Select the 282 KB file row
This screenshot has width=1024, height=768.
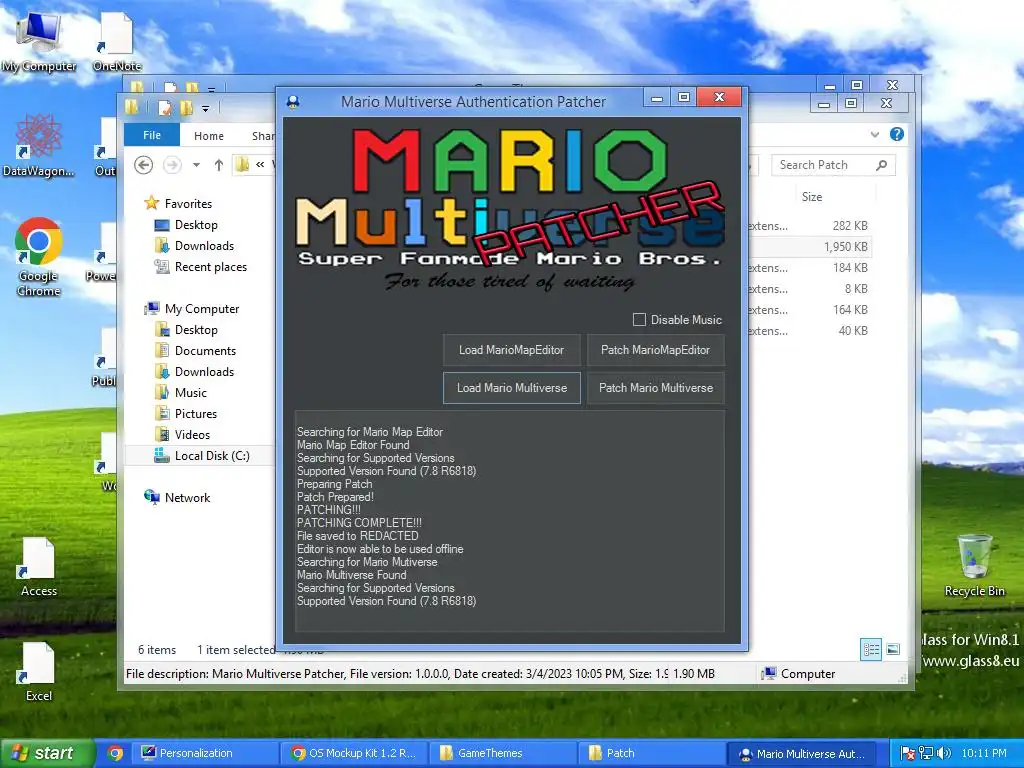tap(808, 226)
